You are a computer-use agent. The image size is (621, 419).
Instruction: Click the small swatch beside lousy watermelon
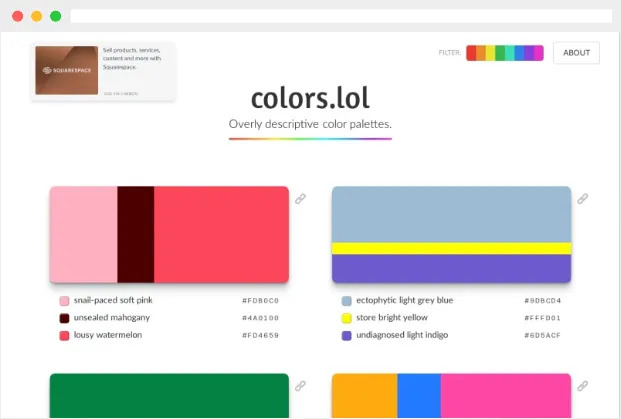pos(64,335)
